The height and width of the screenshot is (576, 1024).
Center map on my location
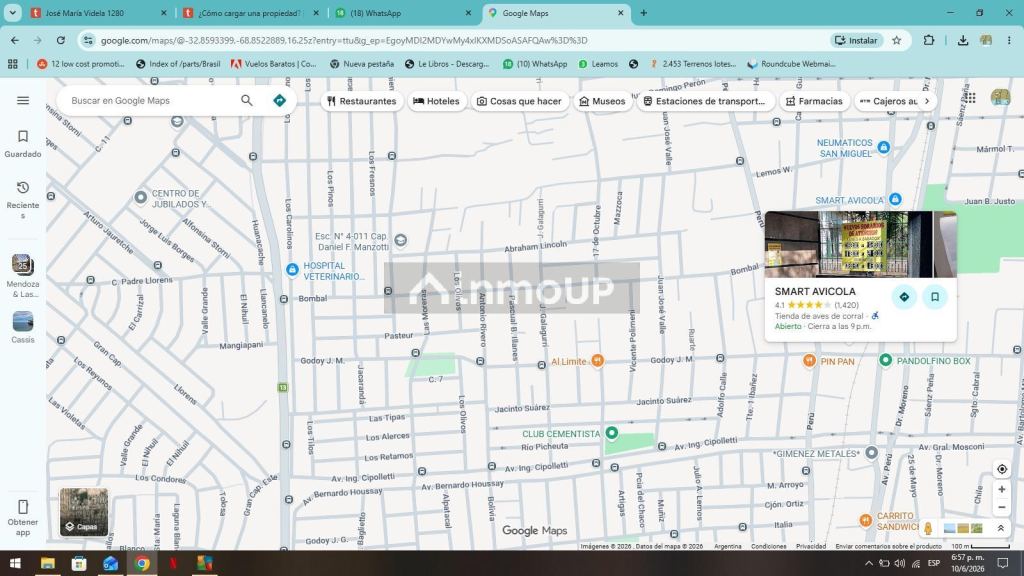point(1002,469)
